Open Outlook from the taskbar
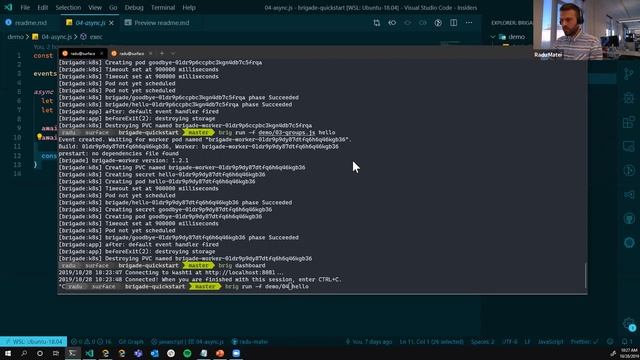The image size is (640, 360). tap(154, 353)
